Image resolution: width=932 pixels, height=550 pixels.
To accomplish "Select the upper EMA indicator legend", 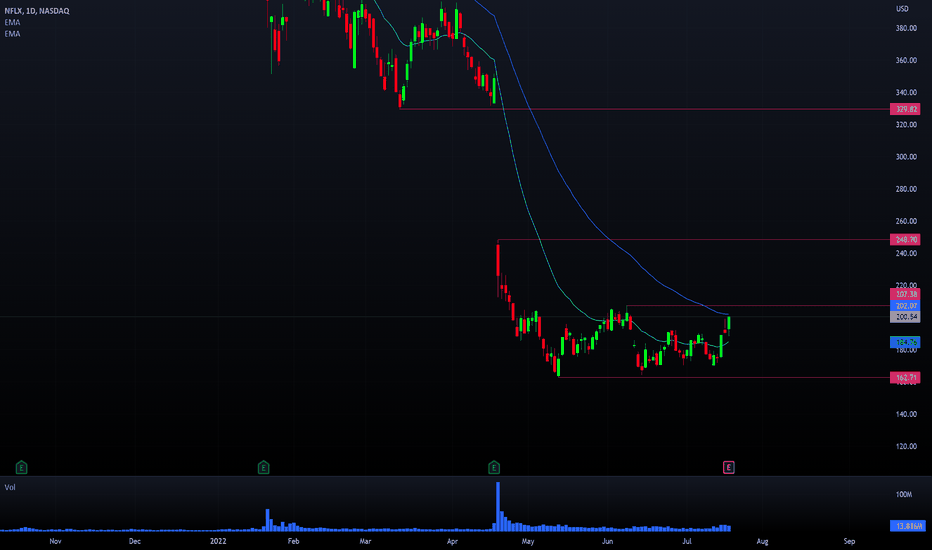I will (x=12, y=23).
